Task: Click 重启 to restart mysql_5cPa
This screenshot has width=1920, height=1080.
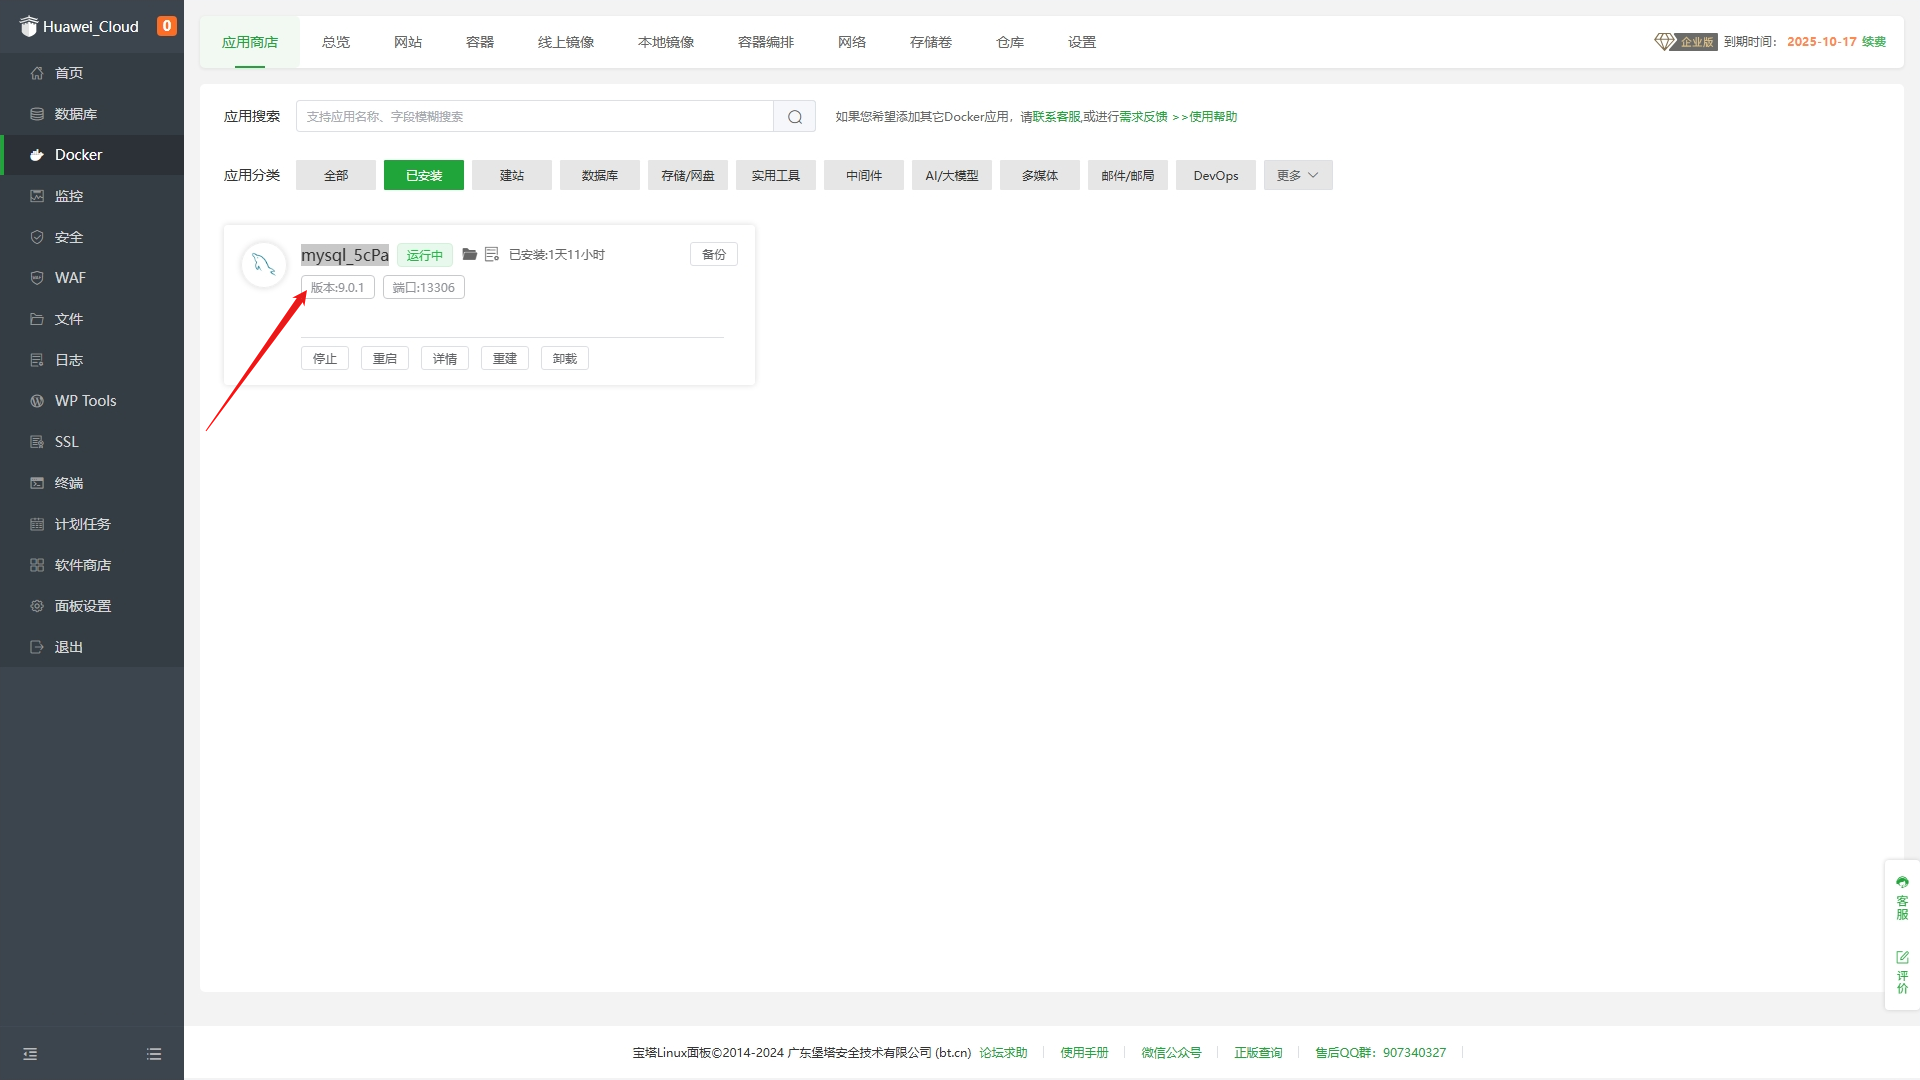Action: coord(385,358)
